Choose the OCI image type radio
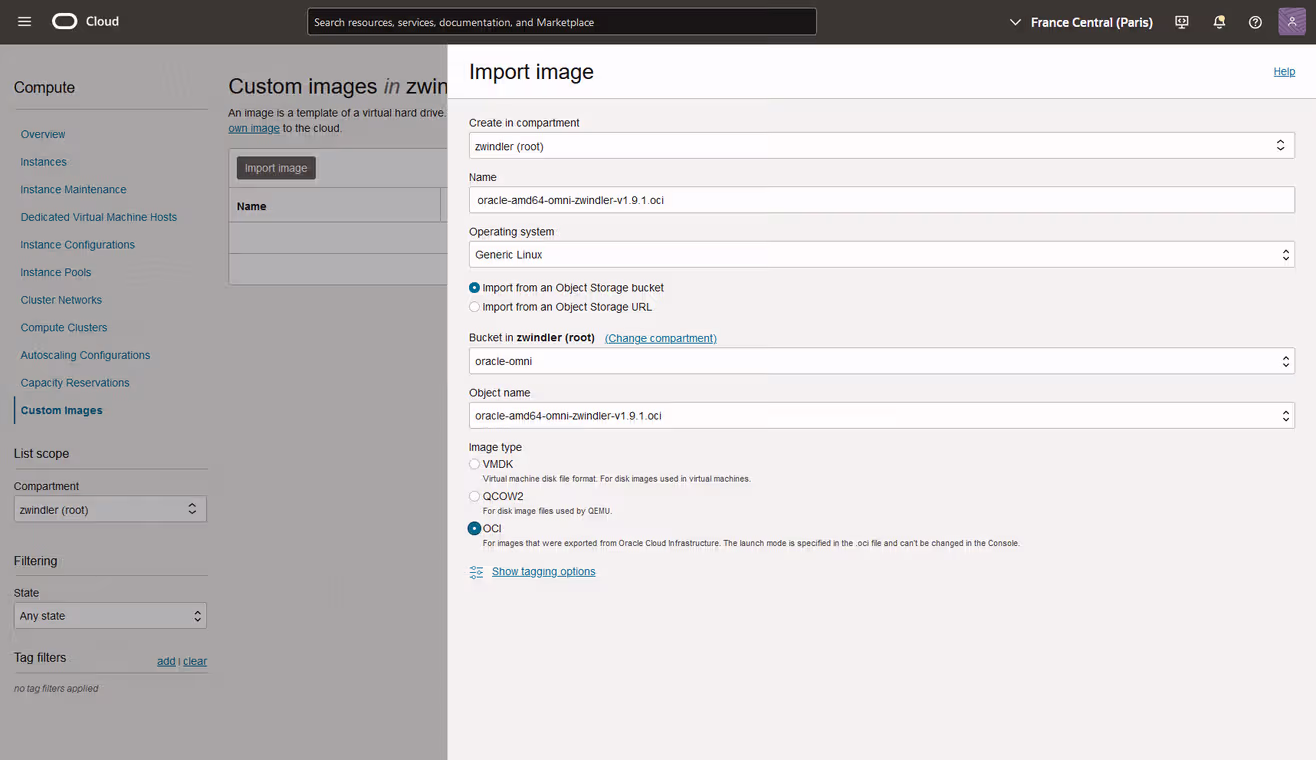This screenshot has height=760, width=1316. pos(475,528)
